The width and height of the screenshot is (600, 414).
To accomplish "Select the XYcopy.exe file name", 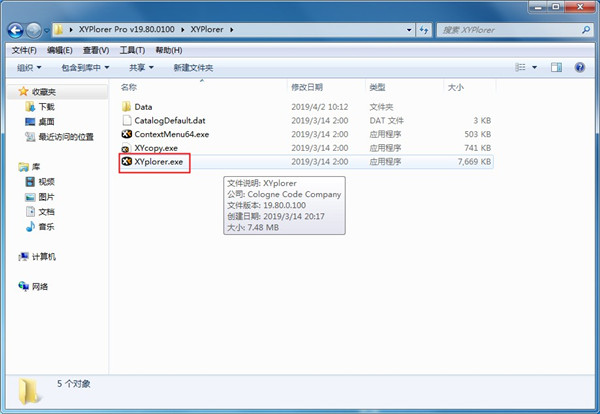I will [x=156, y=148].
